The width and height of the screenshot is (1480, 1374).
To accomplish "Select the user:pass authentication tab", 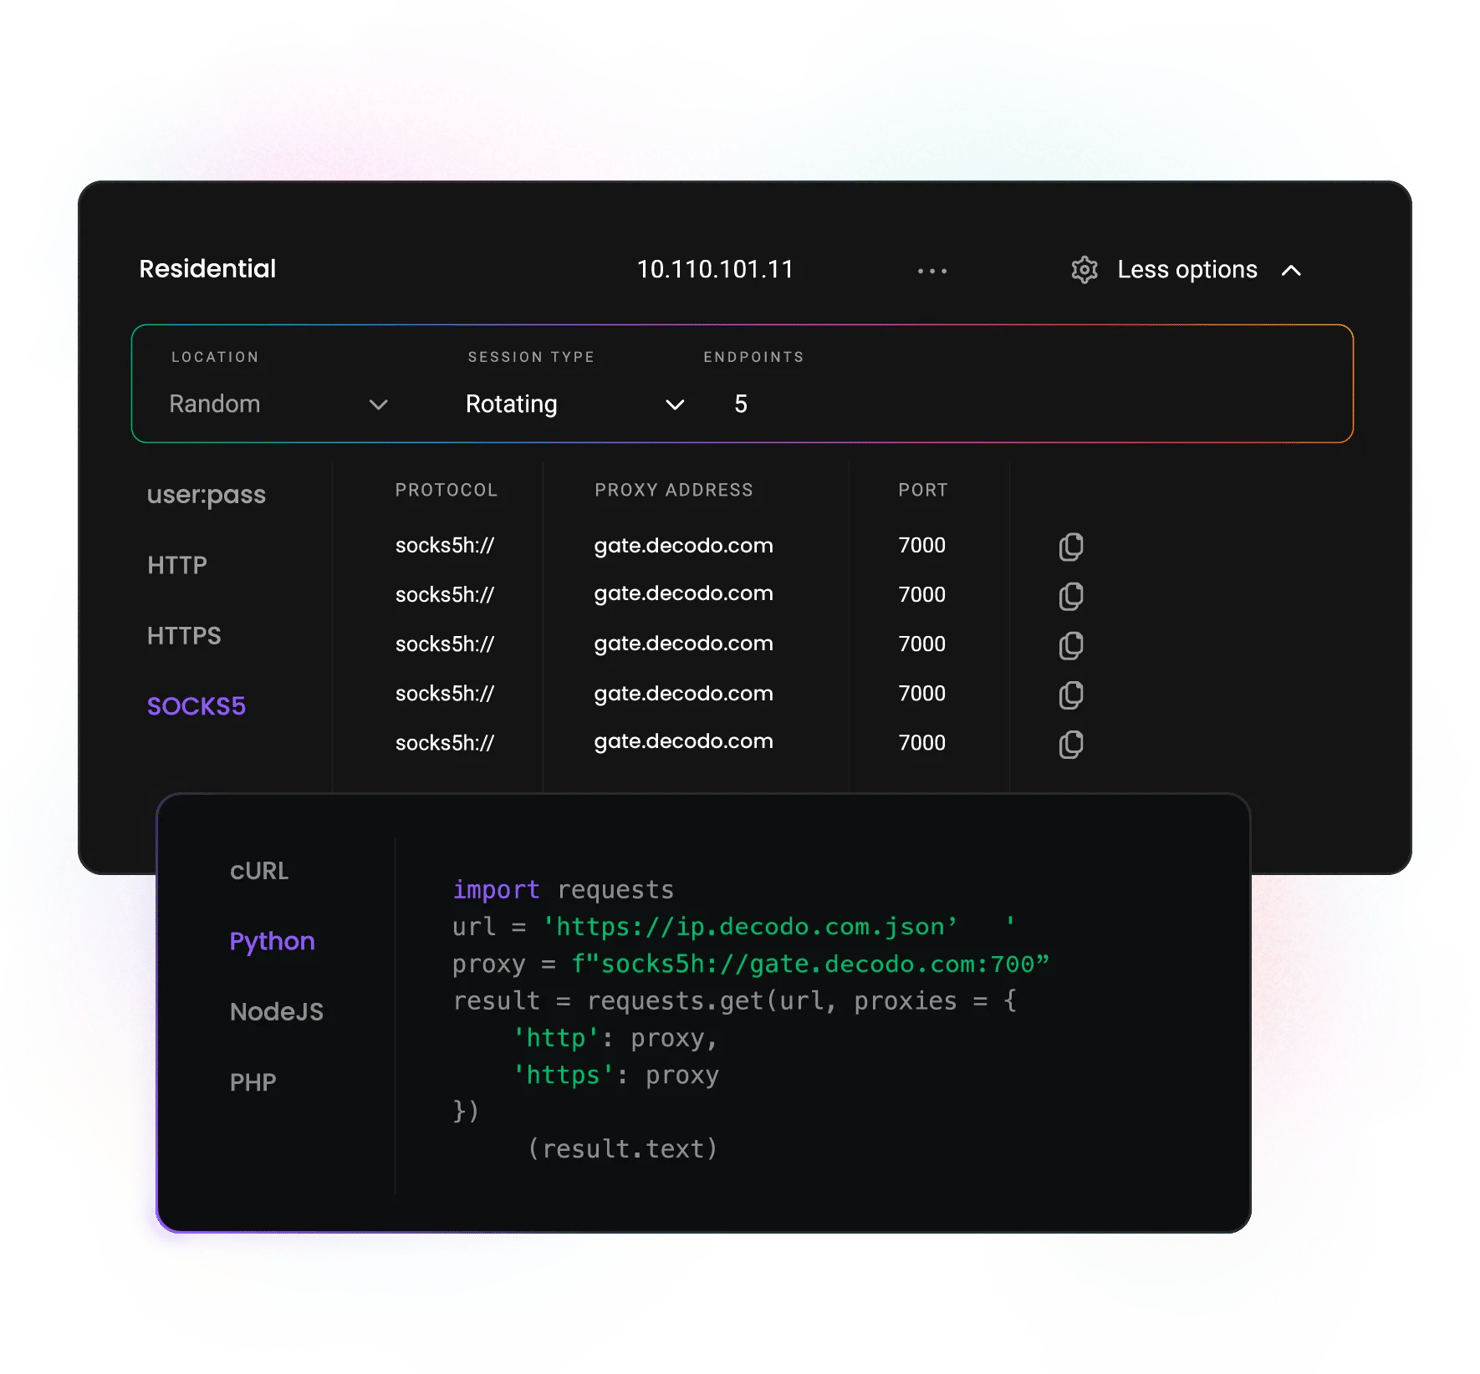I will 206,495.
